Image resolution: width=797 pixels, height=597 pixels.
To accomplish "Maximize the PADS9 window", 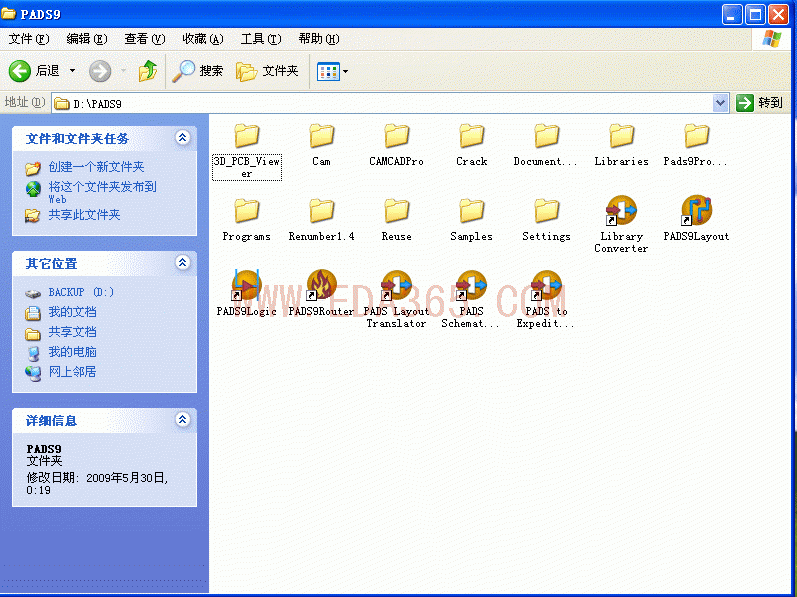I will (x=755, y=15).
